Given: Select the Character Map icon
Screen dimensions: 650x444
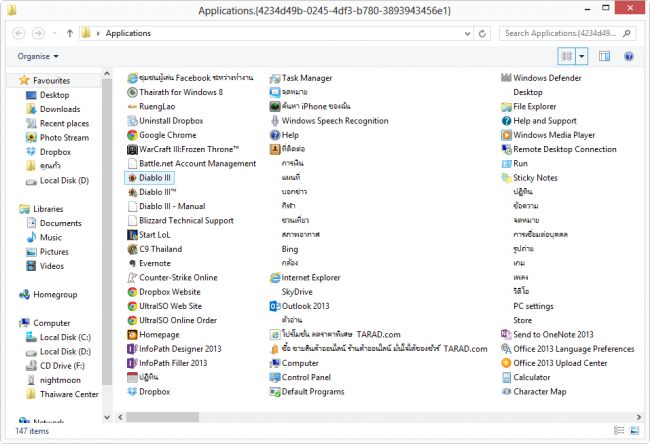Looking at the screenshot, I should point(506,392).
